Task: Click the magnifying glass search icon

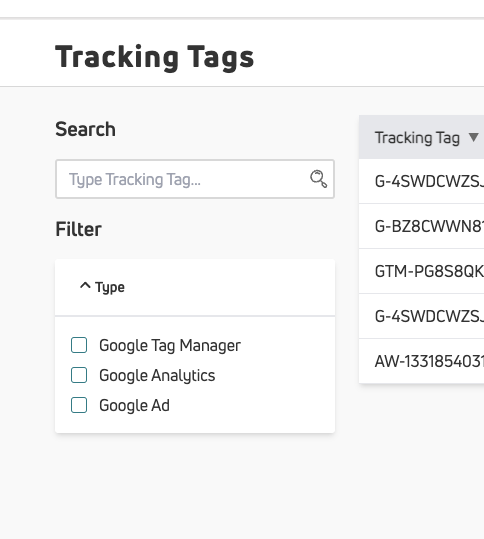Action: click(318, 179)
